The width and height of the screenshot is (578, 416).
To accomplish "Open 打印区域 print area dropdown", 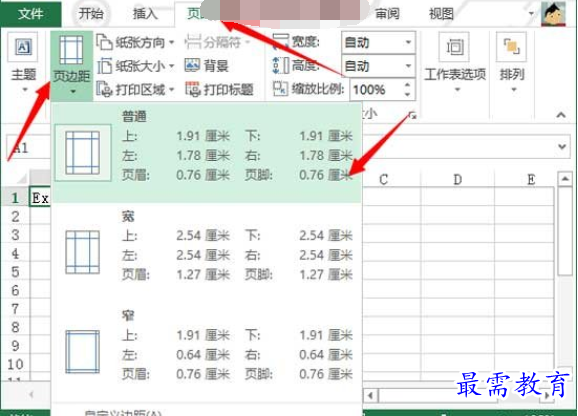I will (x=135, y=90).
